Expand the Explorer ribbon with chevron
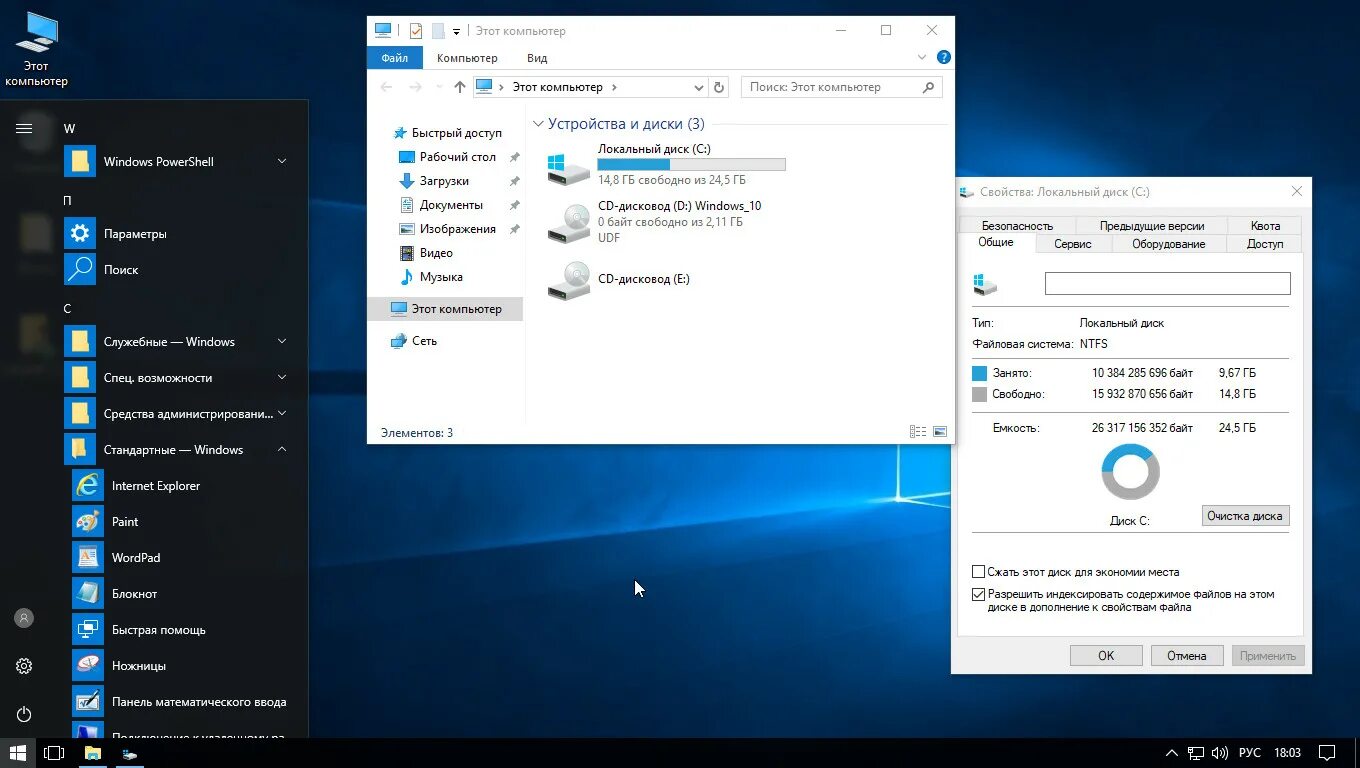 point(922,58)
